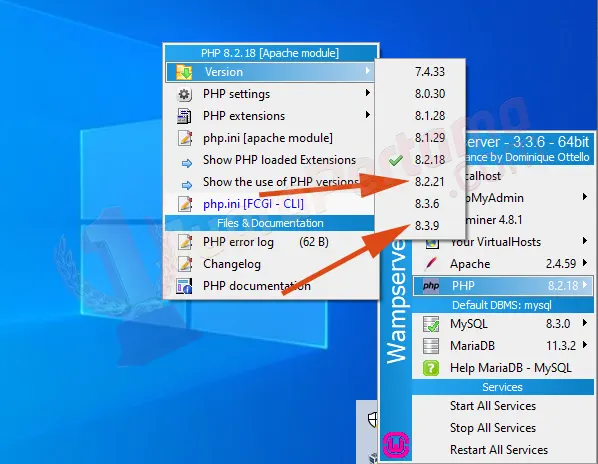598x464 pixels.
Task: Click the (62 B) error log size
Action: [x=314, y=242]
